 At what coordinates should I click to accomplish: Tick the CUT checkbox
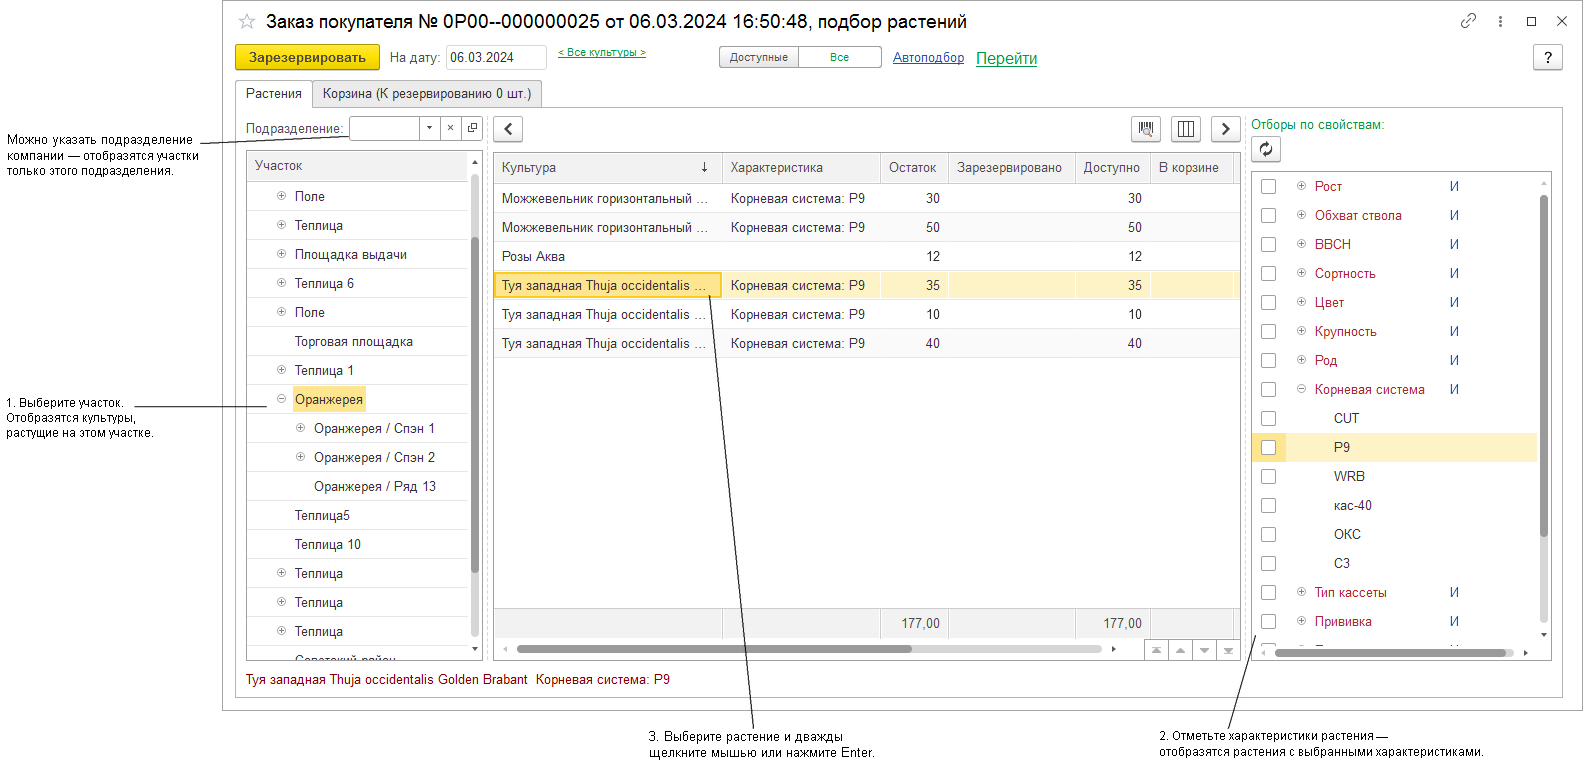pyautogui.click(x=1268, y=418)
